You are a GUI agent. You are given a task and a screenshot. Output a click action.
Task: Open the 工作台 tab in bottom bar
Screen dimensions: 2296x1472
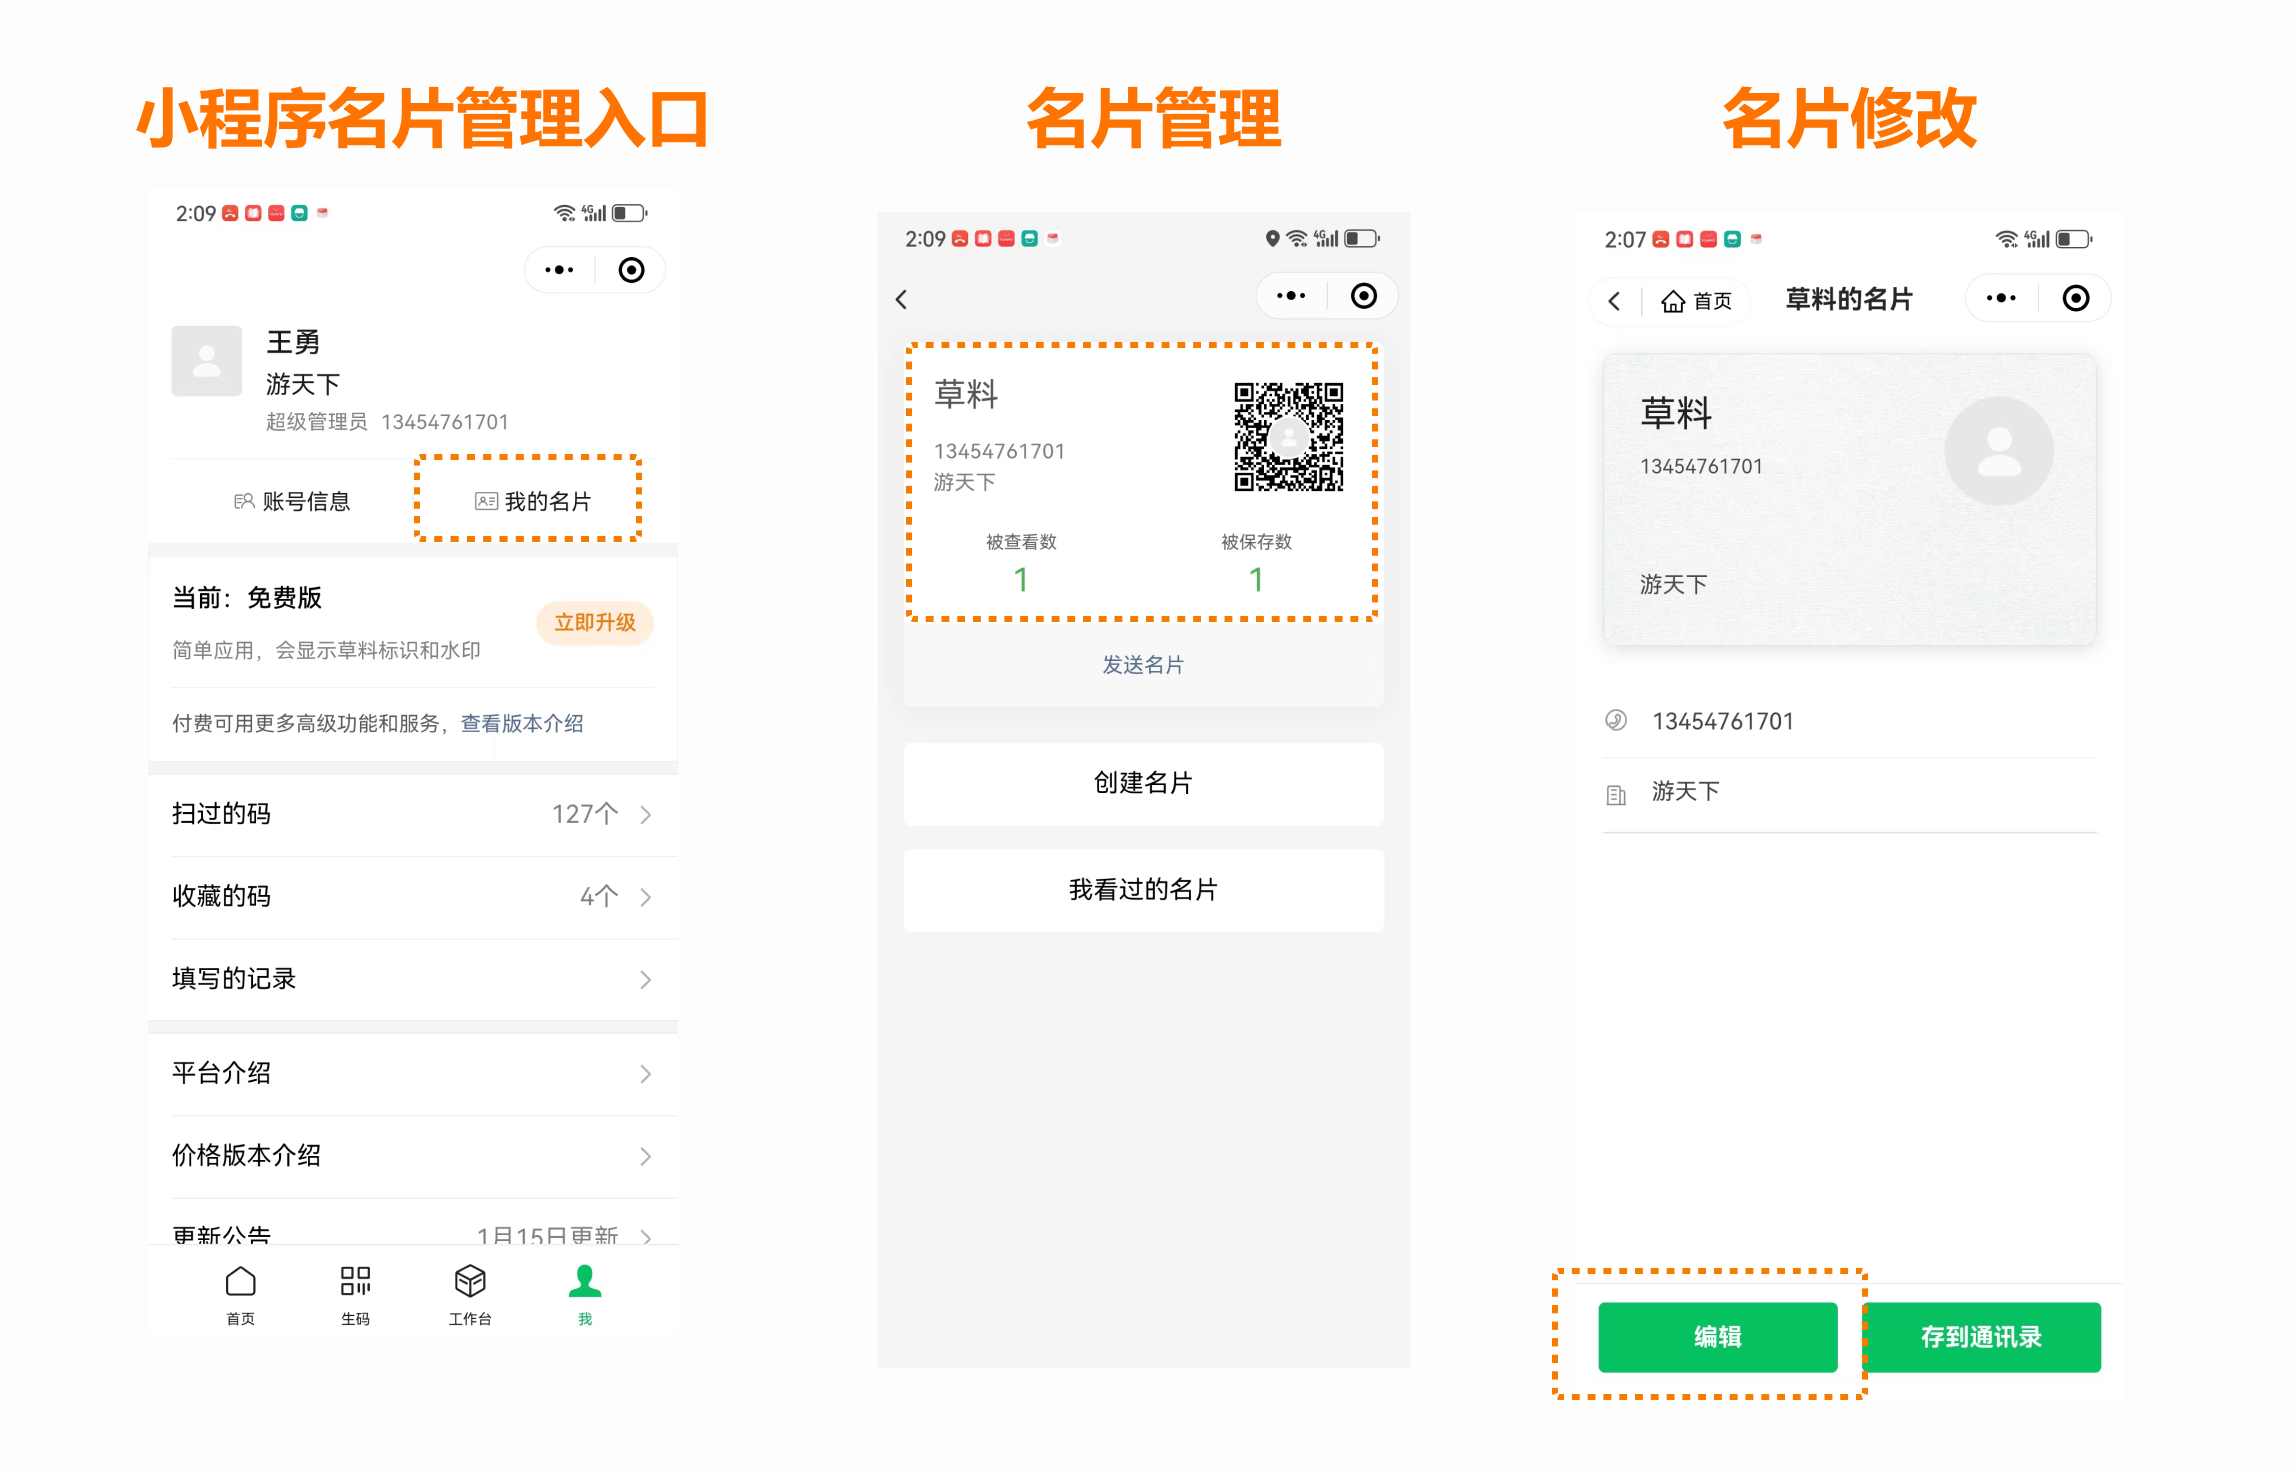[470, 1292]
